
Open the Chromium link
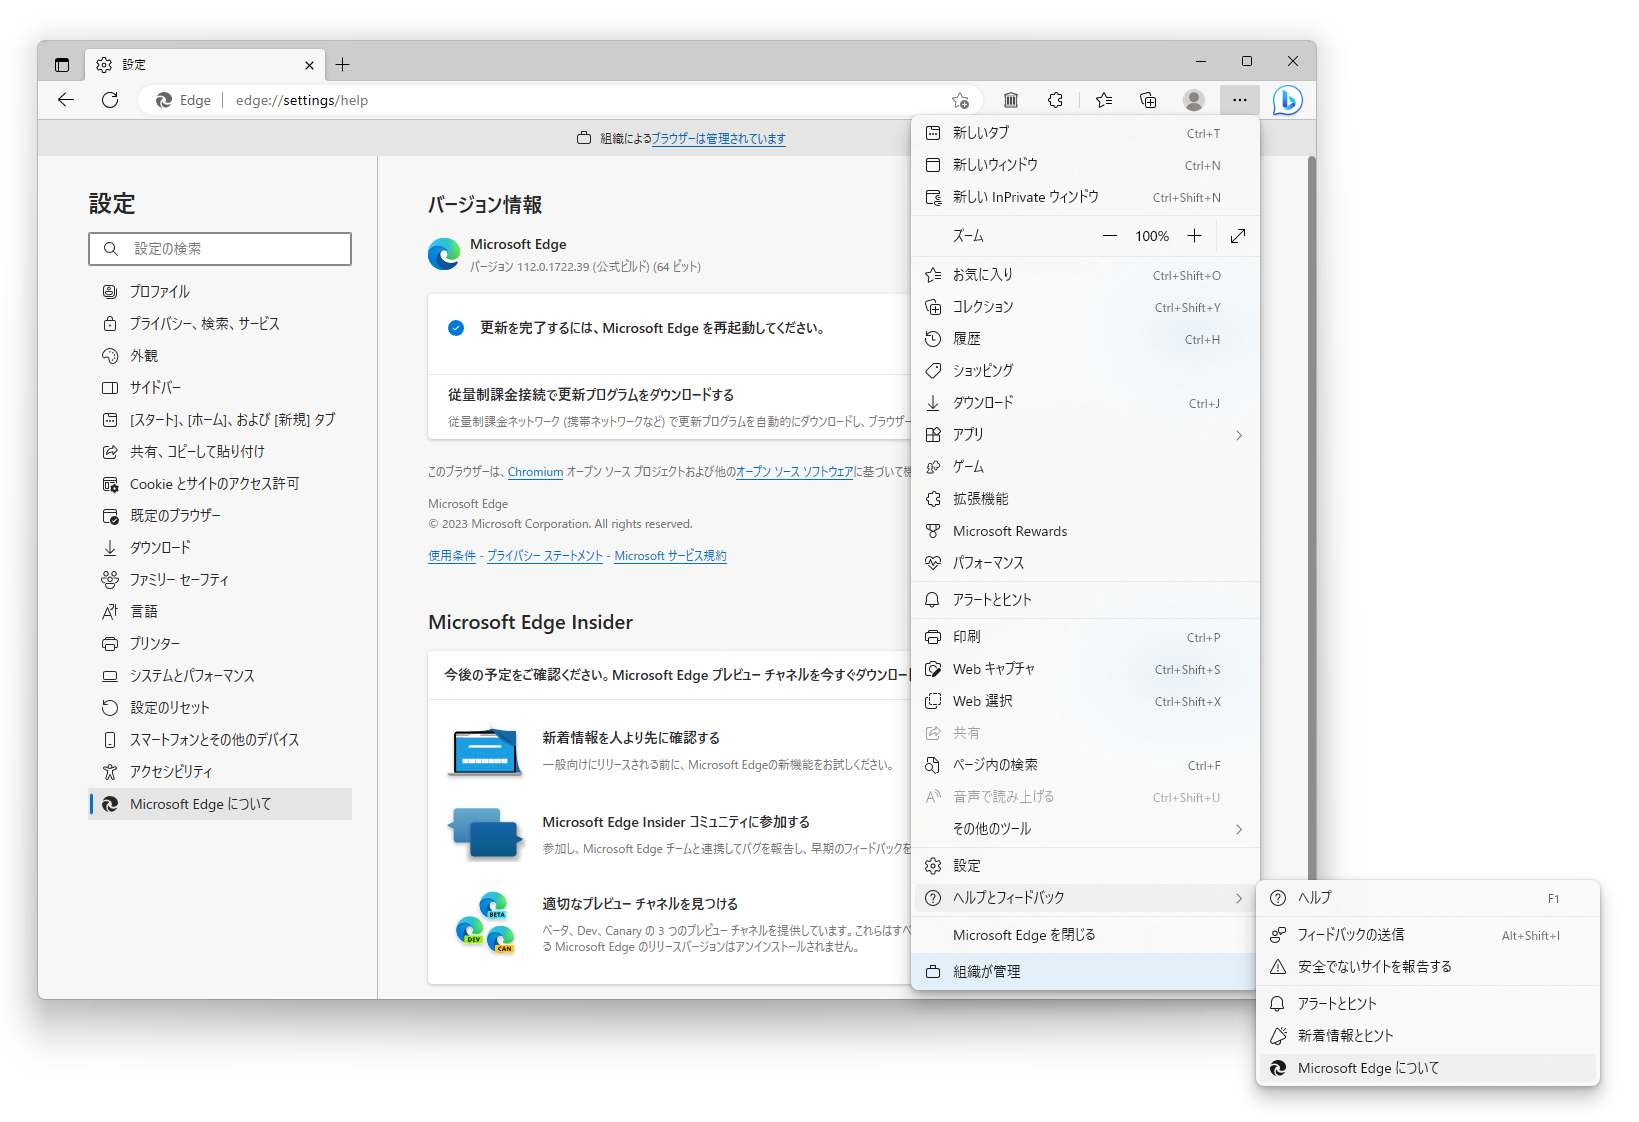click(x=536, y=472)
